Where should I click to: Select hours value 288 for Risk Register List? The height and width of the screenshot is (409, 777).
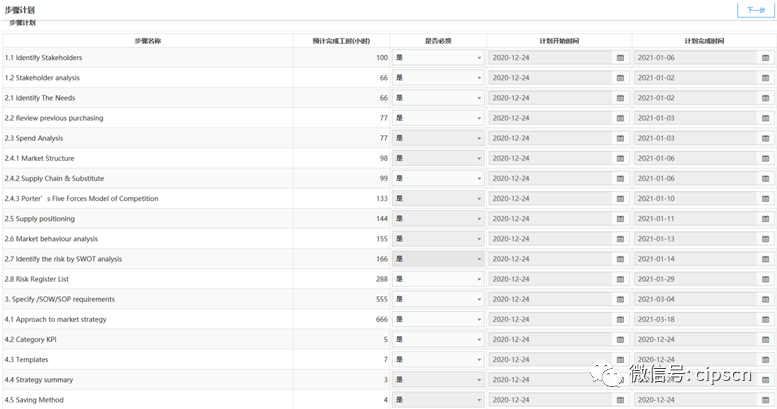pyautogui.click(x=382, y=279)
